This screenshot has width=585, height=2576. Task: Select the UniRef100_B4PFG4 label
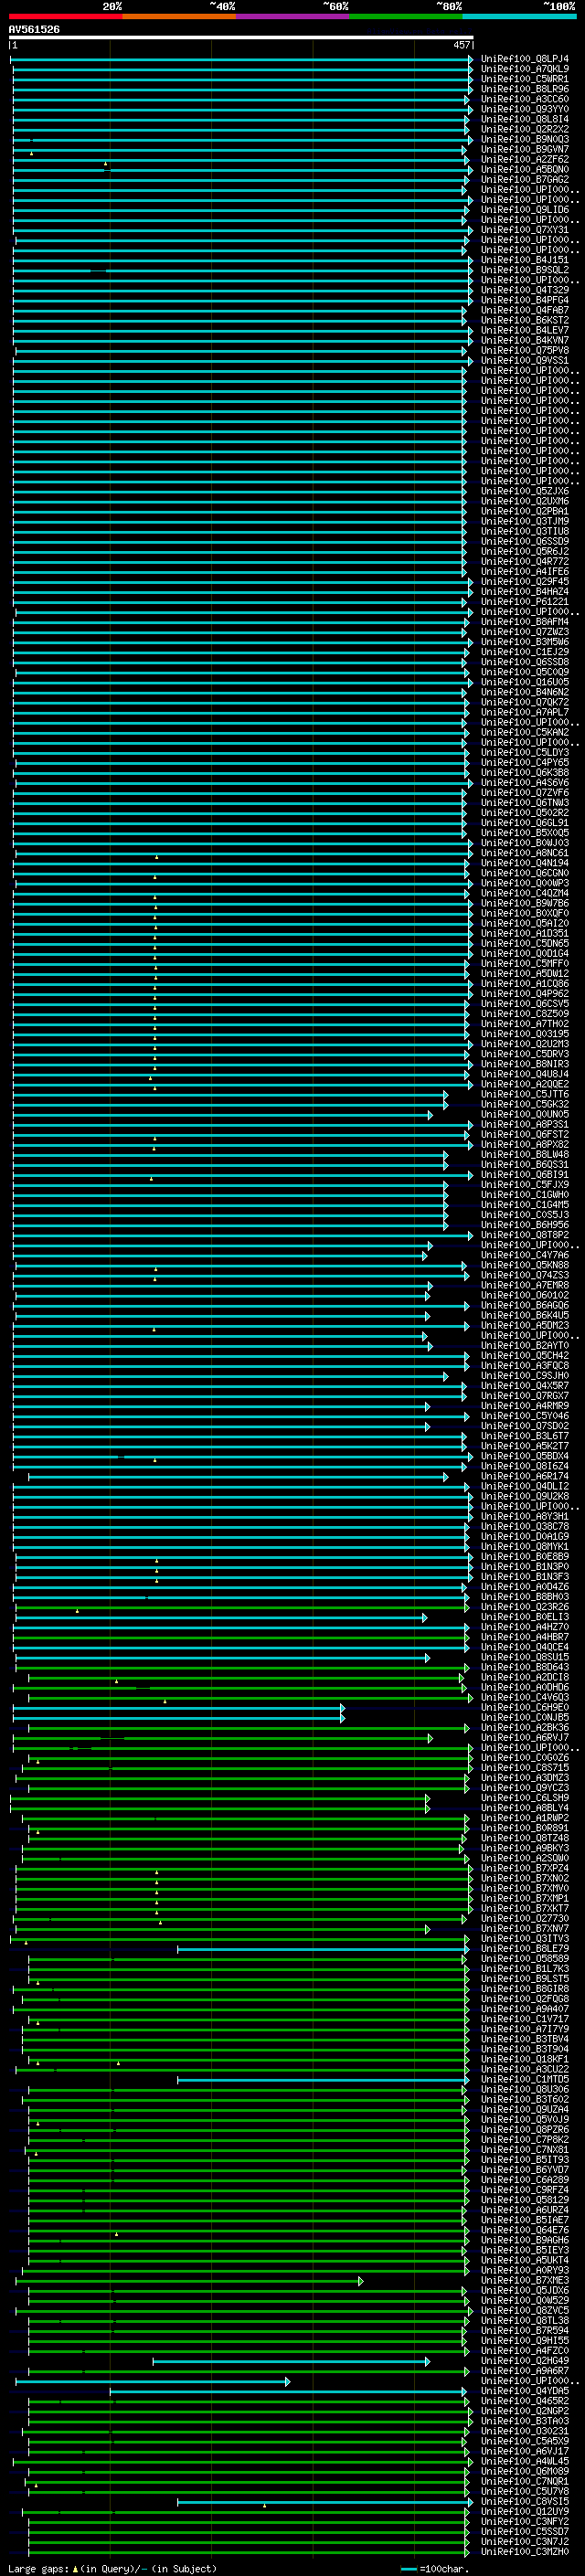[525, 300]
